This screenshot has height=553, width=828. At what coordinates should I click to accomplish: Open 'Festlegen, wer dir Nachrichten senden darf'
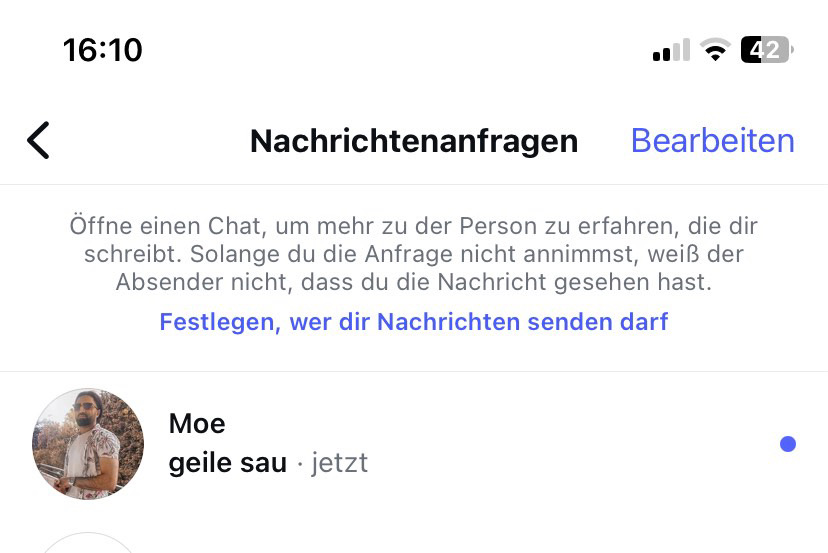pos(413,322)
